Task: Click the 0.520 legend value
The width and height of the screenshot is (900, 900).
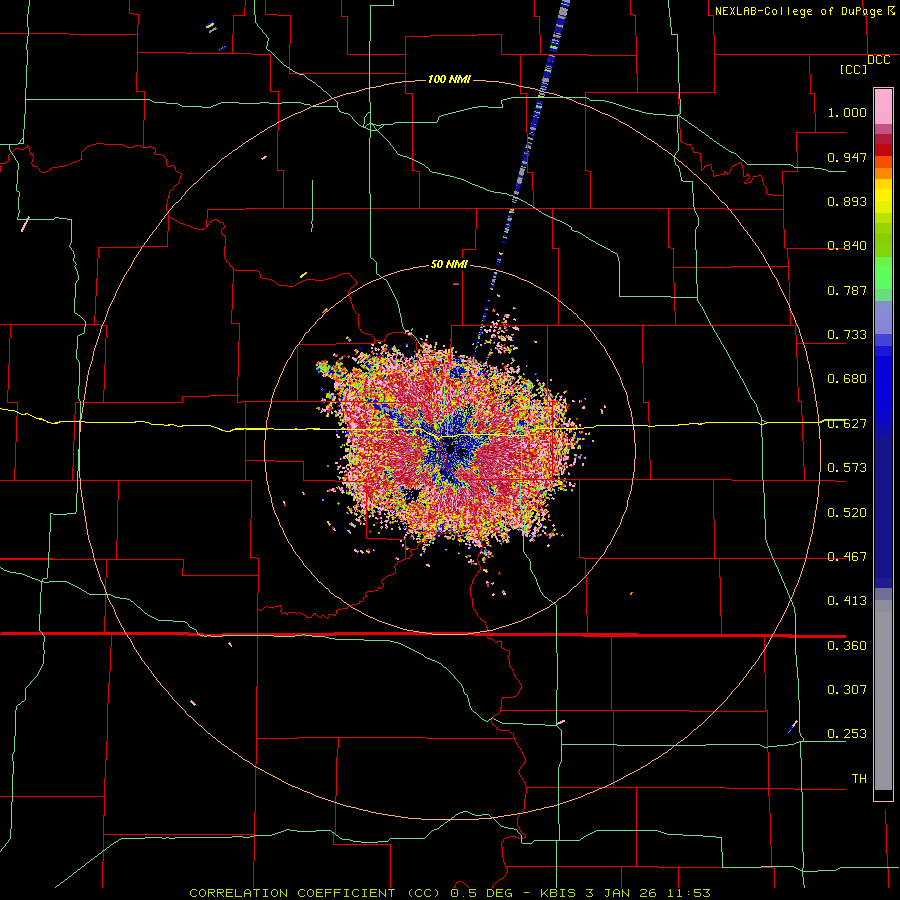Action: pos(847,513)
